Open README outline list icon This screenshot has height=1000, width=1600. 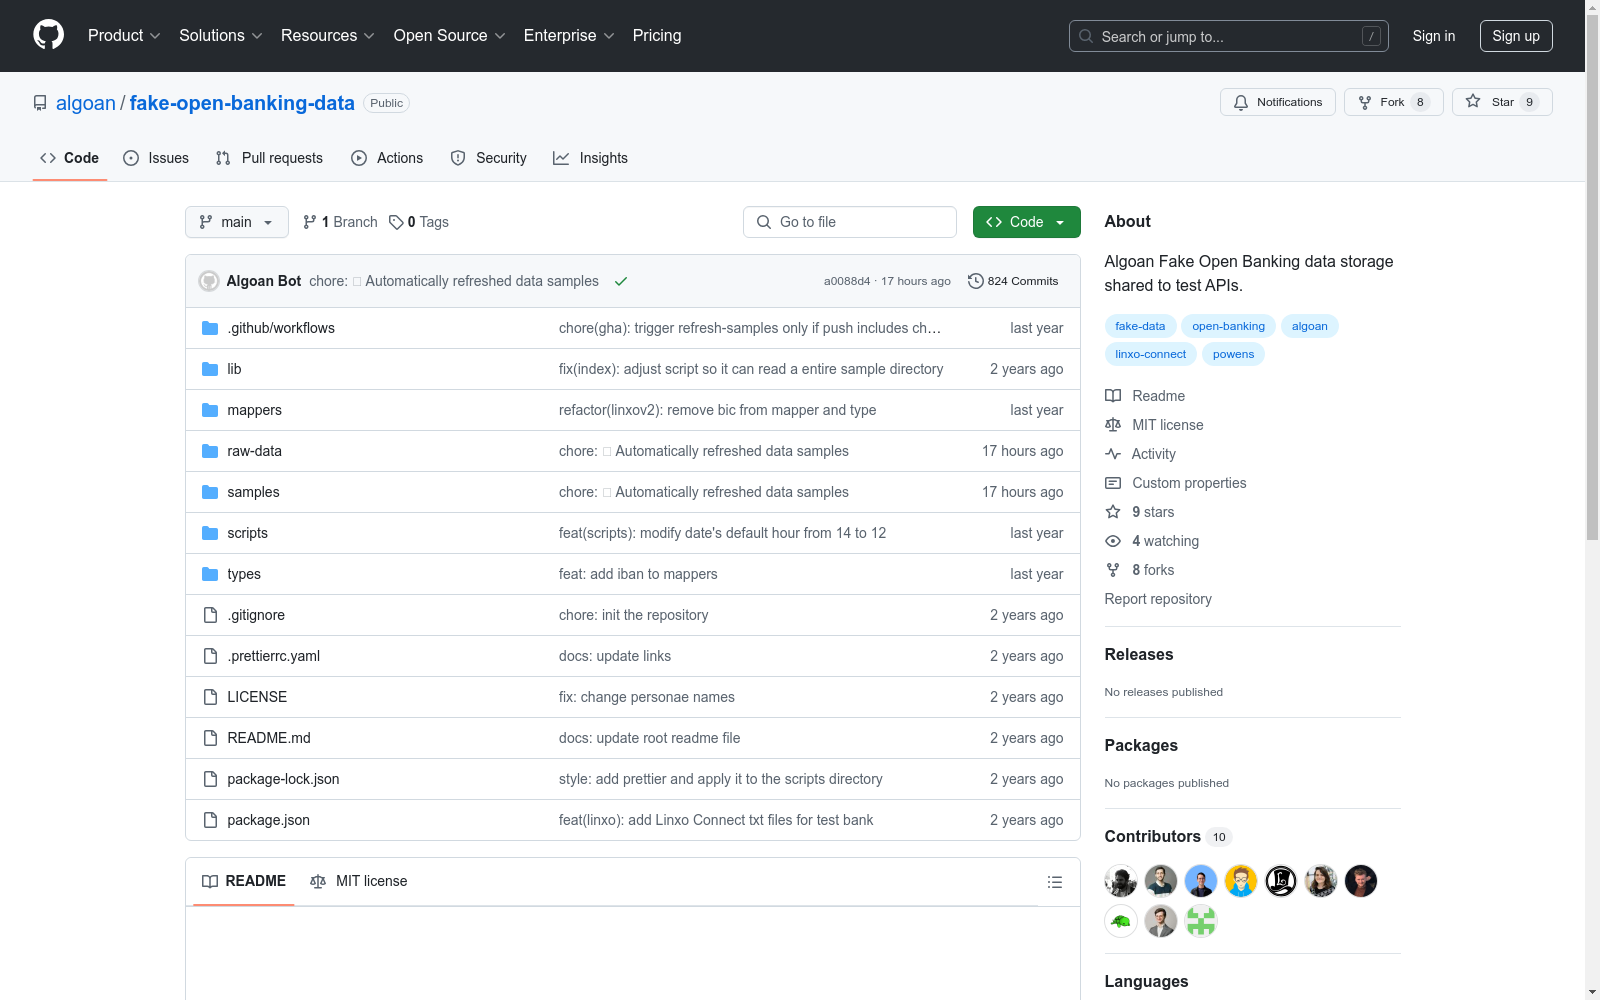tap(1054, 882)
